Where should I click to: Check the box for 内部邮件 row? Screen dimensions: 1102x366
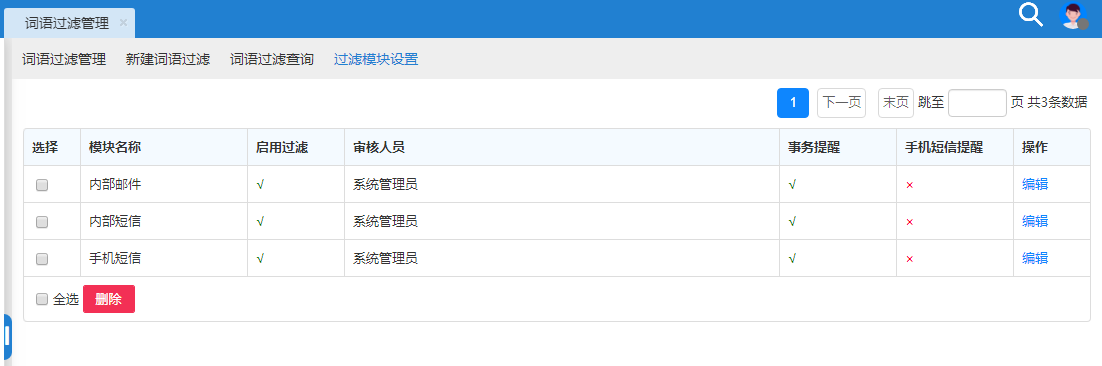[42, 185]
